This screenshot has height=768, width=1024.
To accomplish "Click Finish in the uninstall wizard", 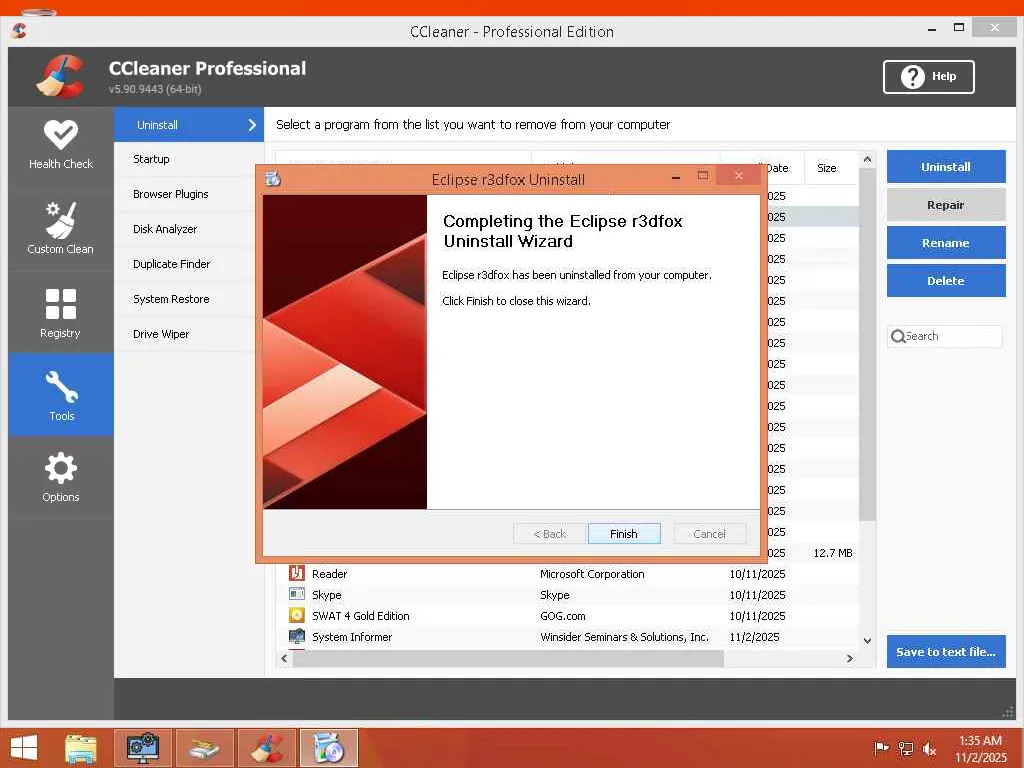I will pos(624,534).
